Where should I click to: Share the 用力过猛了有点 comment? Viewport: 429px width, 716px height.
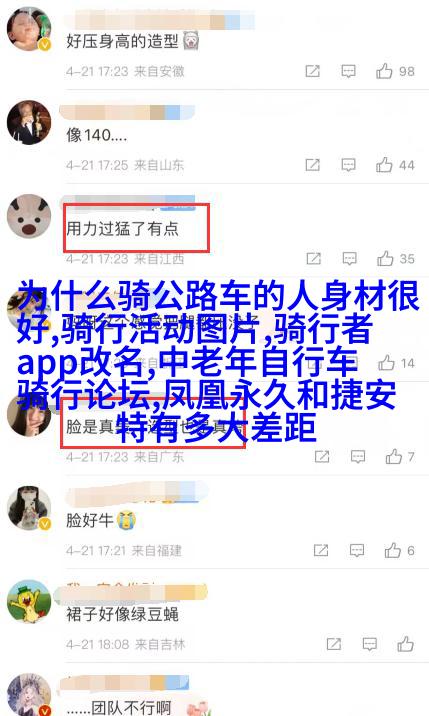[x=313, y=259]
